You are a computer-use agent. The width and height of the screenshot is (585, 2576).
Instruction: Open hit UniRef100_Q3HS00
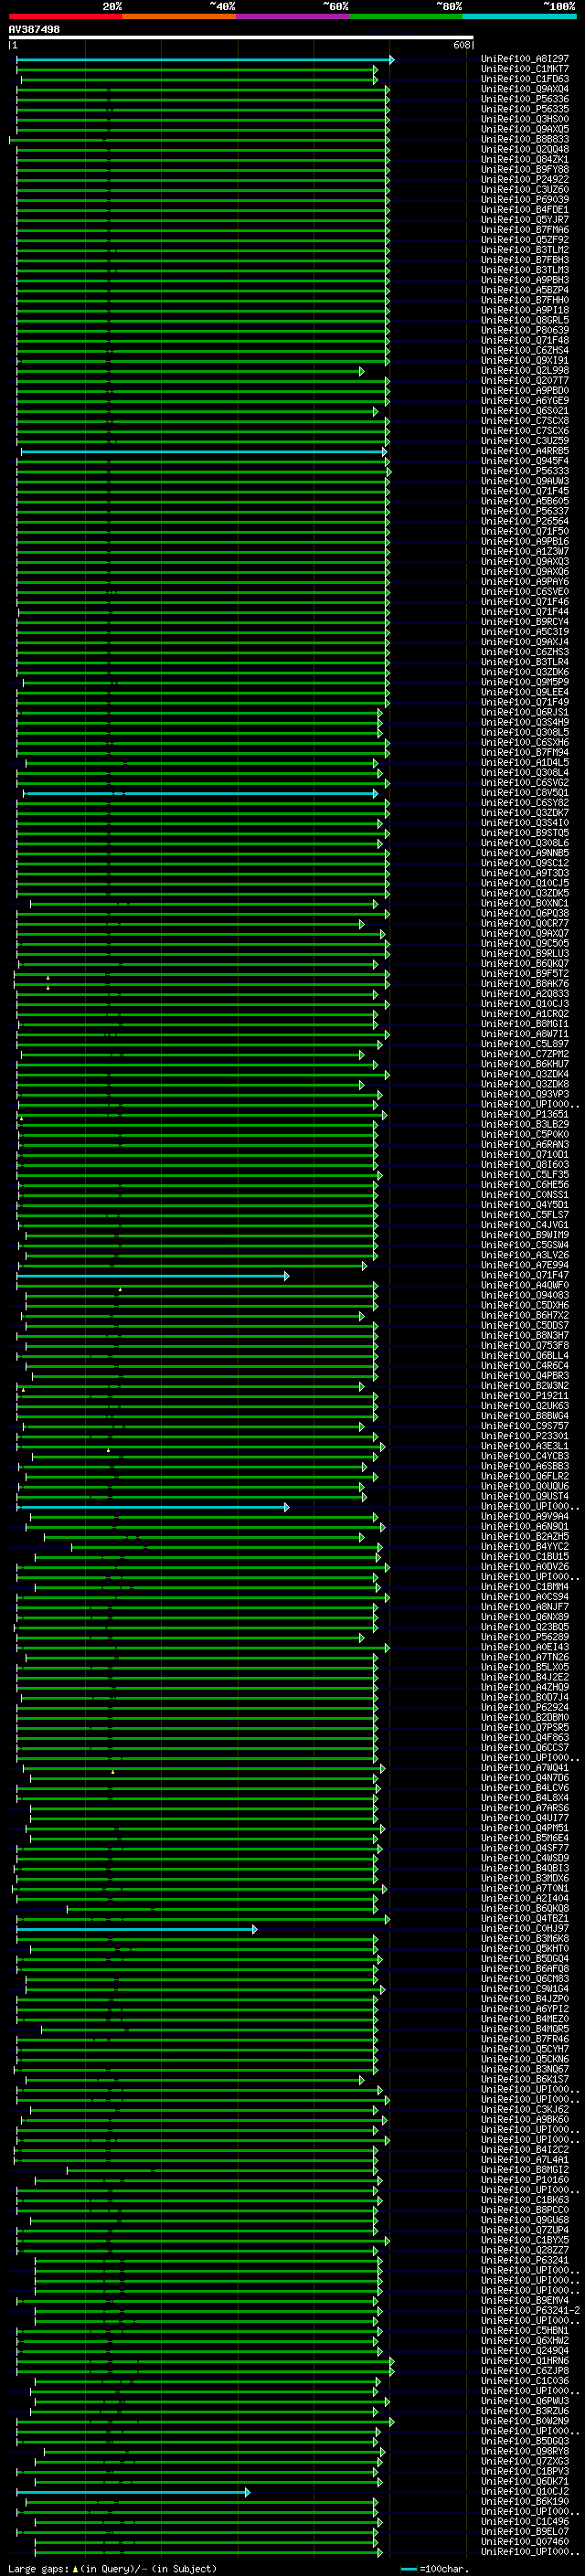[x=525, y=120]
